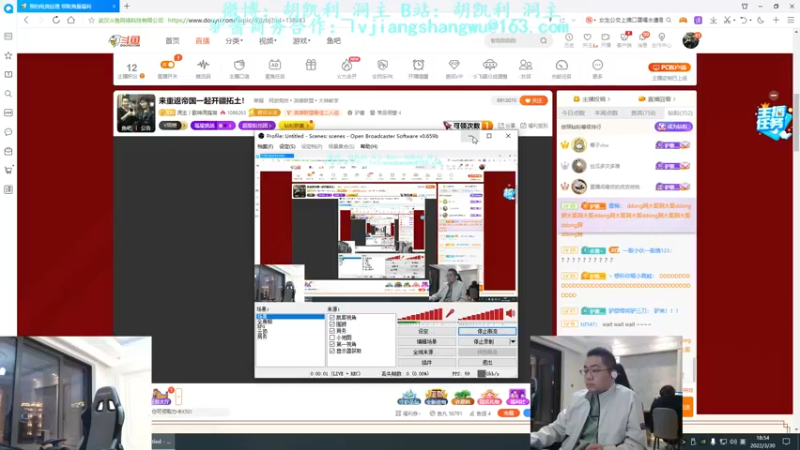
Task: Click the fire icon with NEW badge
Action: (x=346, y=65)
